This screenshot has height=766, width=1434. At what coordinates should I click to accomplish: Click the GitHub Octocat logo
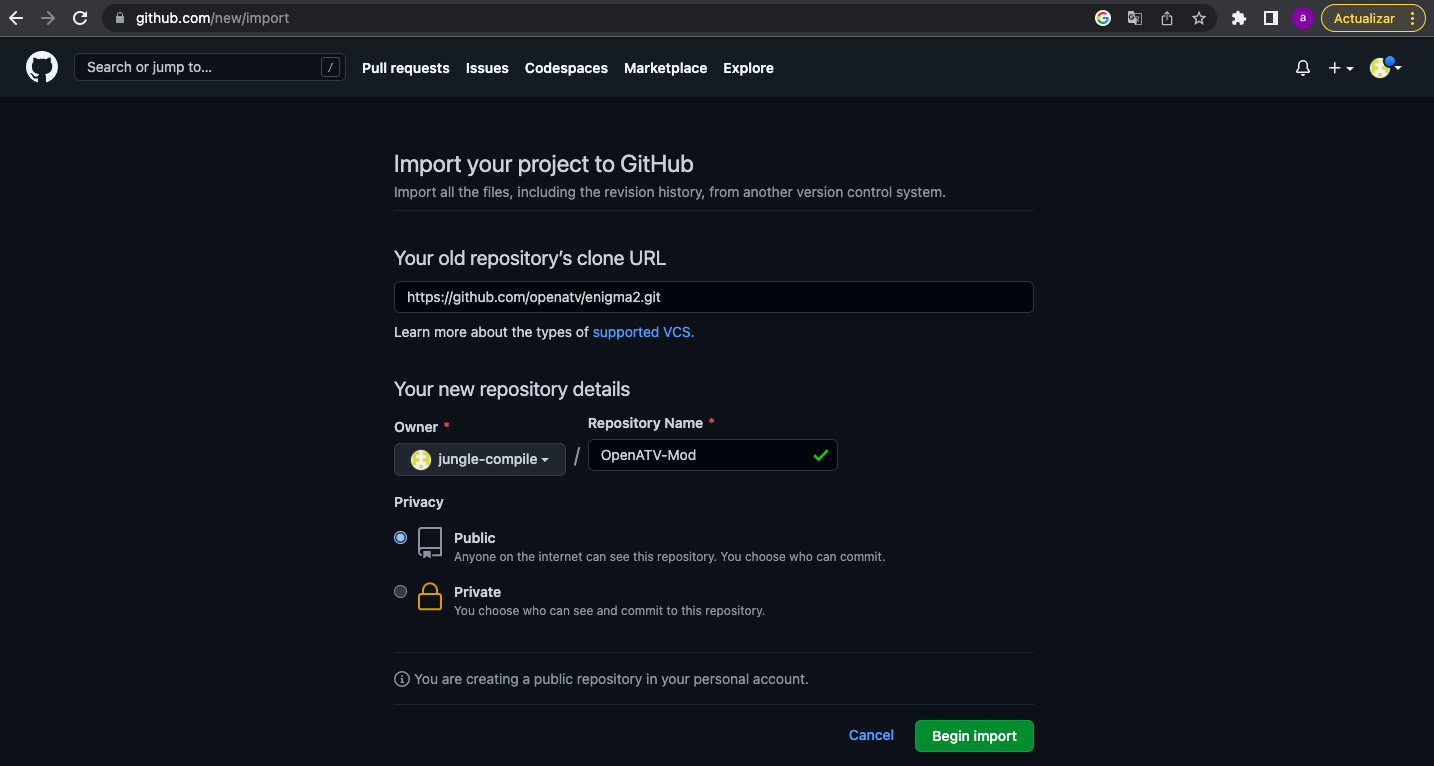coord(42,68)
